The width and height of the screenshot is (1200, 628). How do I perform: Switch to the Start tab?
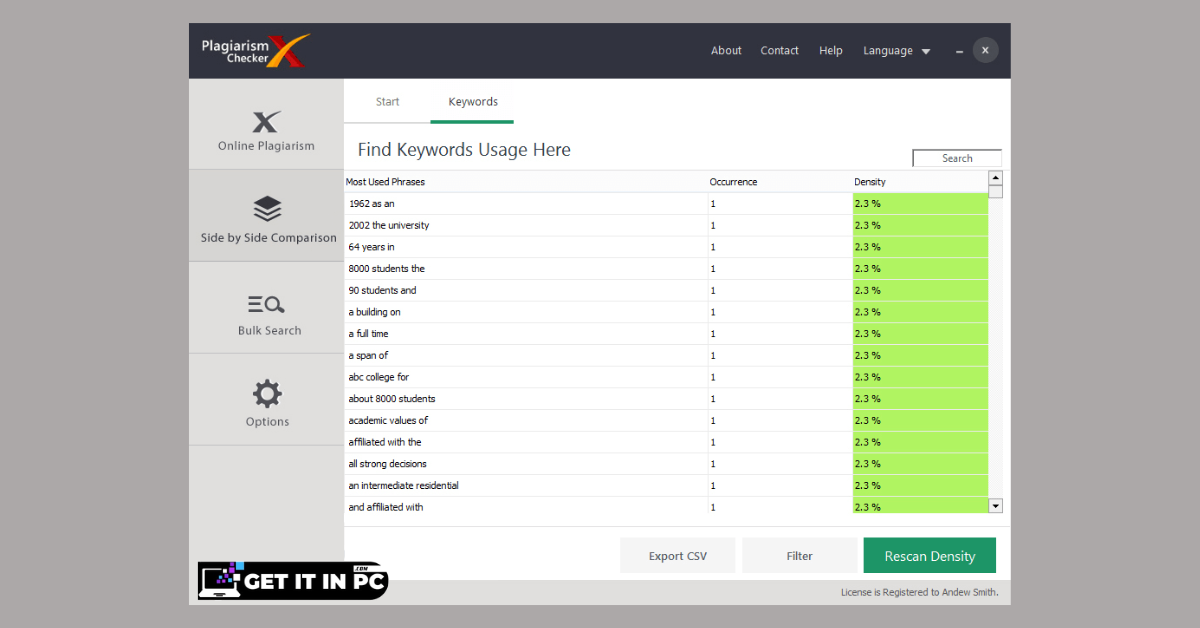point(387,102)
